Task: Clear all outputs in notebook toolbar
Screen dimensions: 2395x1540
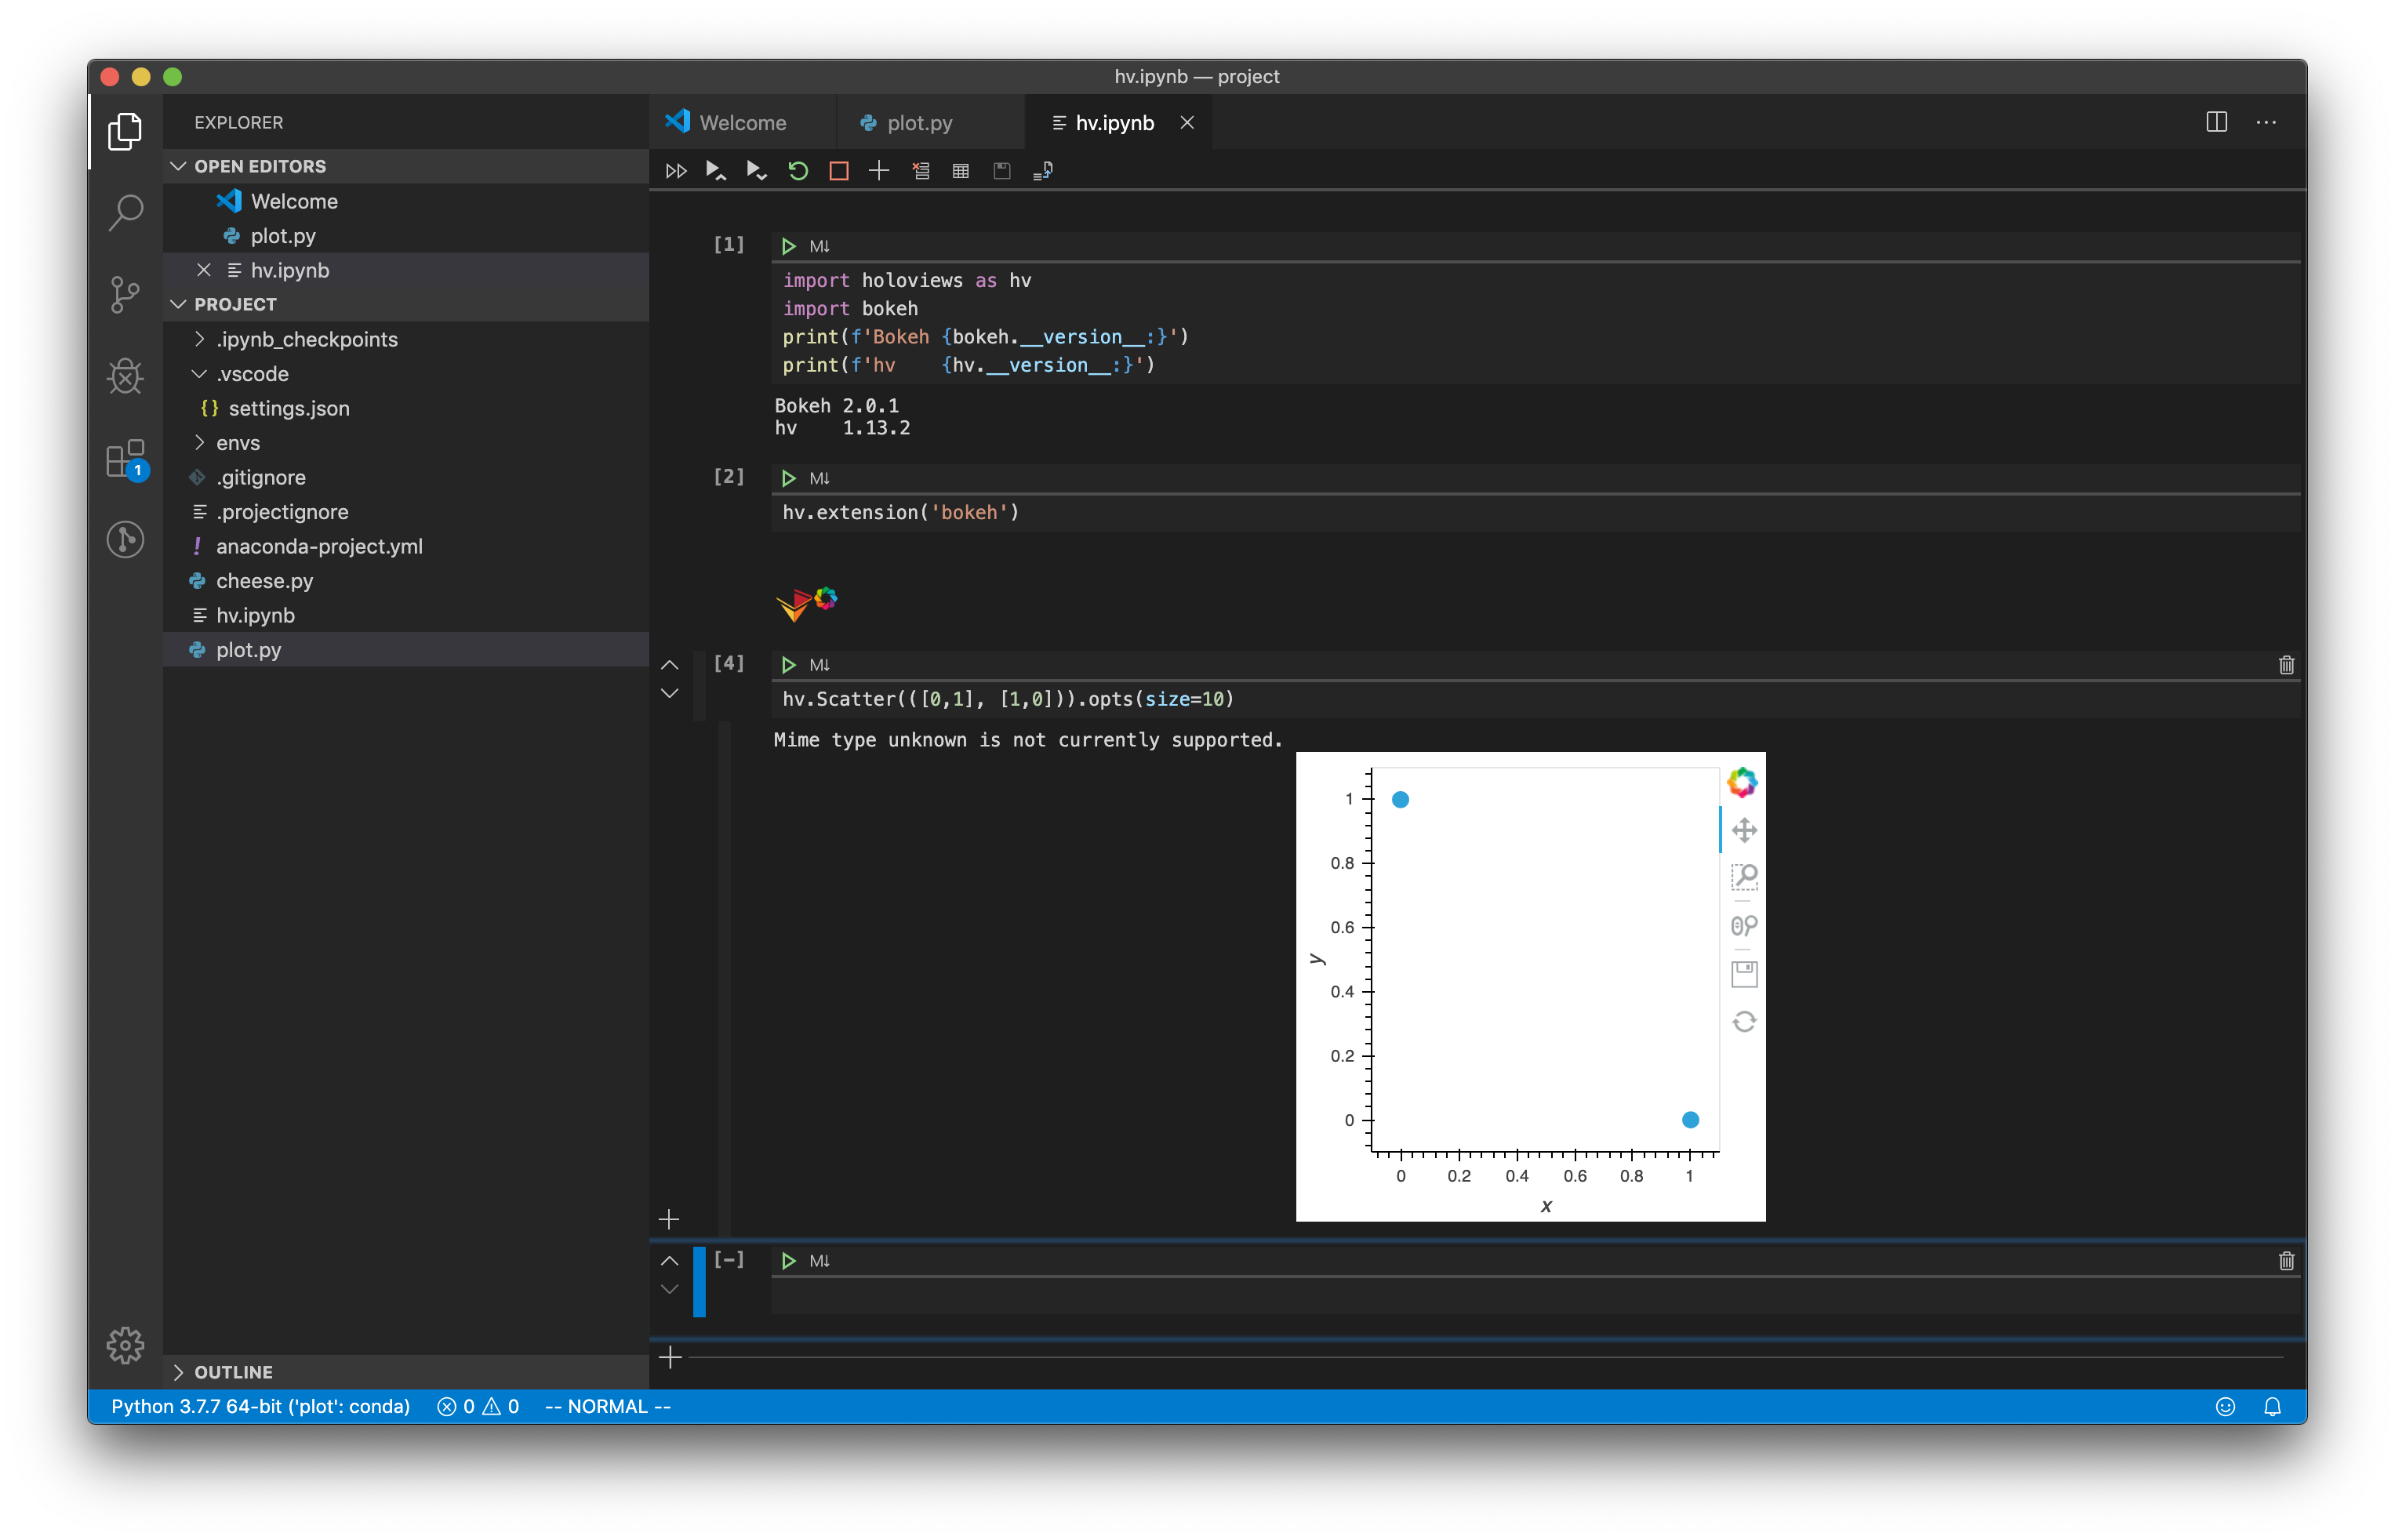Action: click(920, 171)
